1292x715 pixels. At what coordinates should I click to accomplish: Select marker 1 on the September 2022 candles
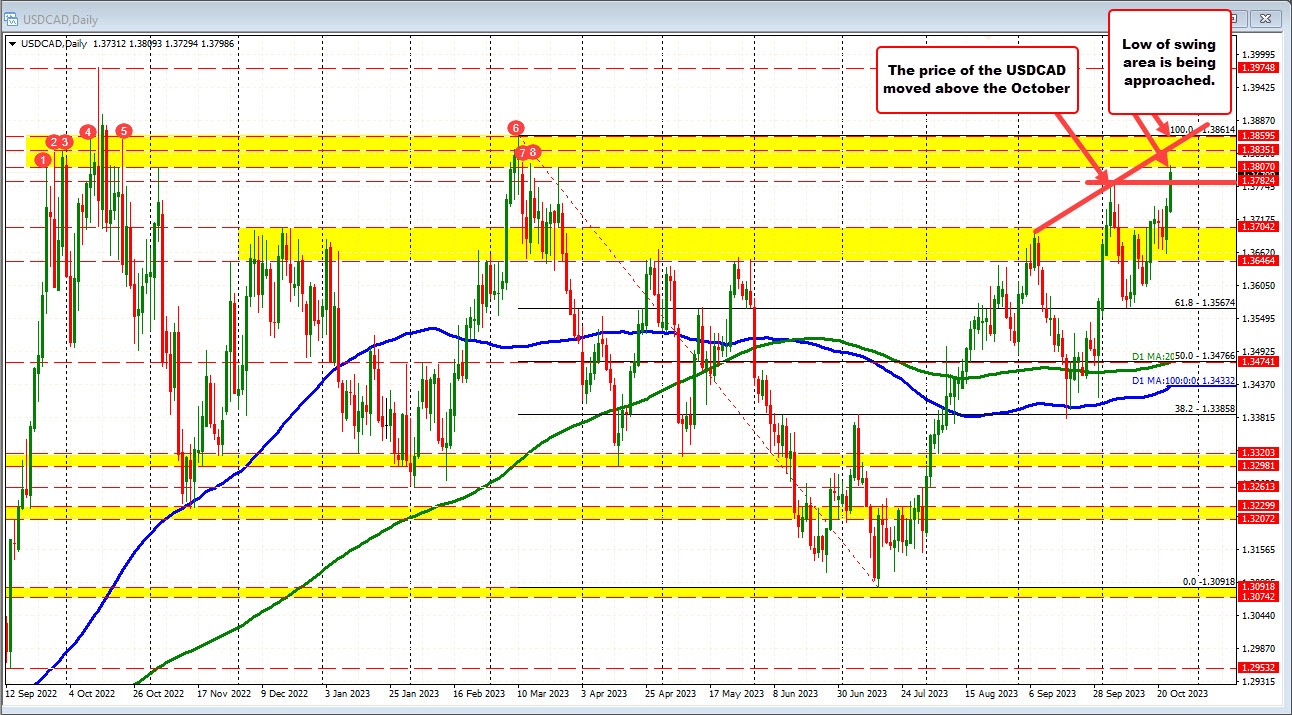click(x=42, y=160)
